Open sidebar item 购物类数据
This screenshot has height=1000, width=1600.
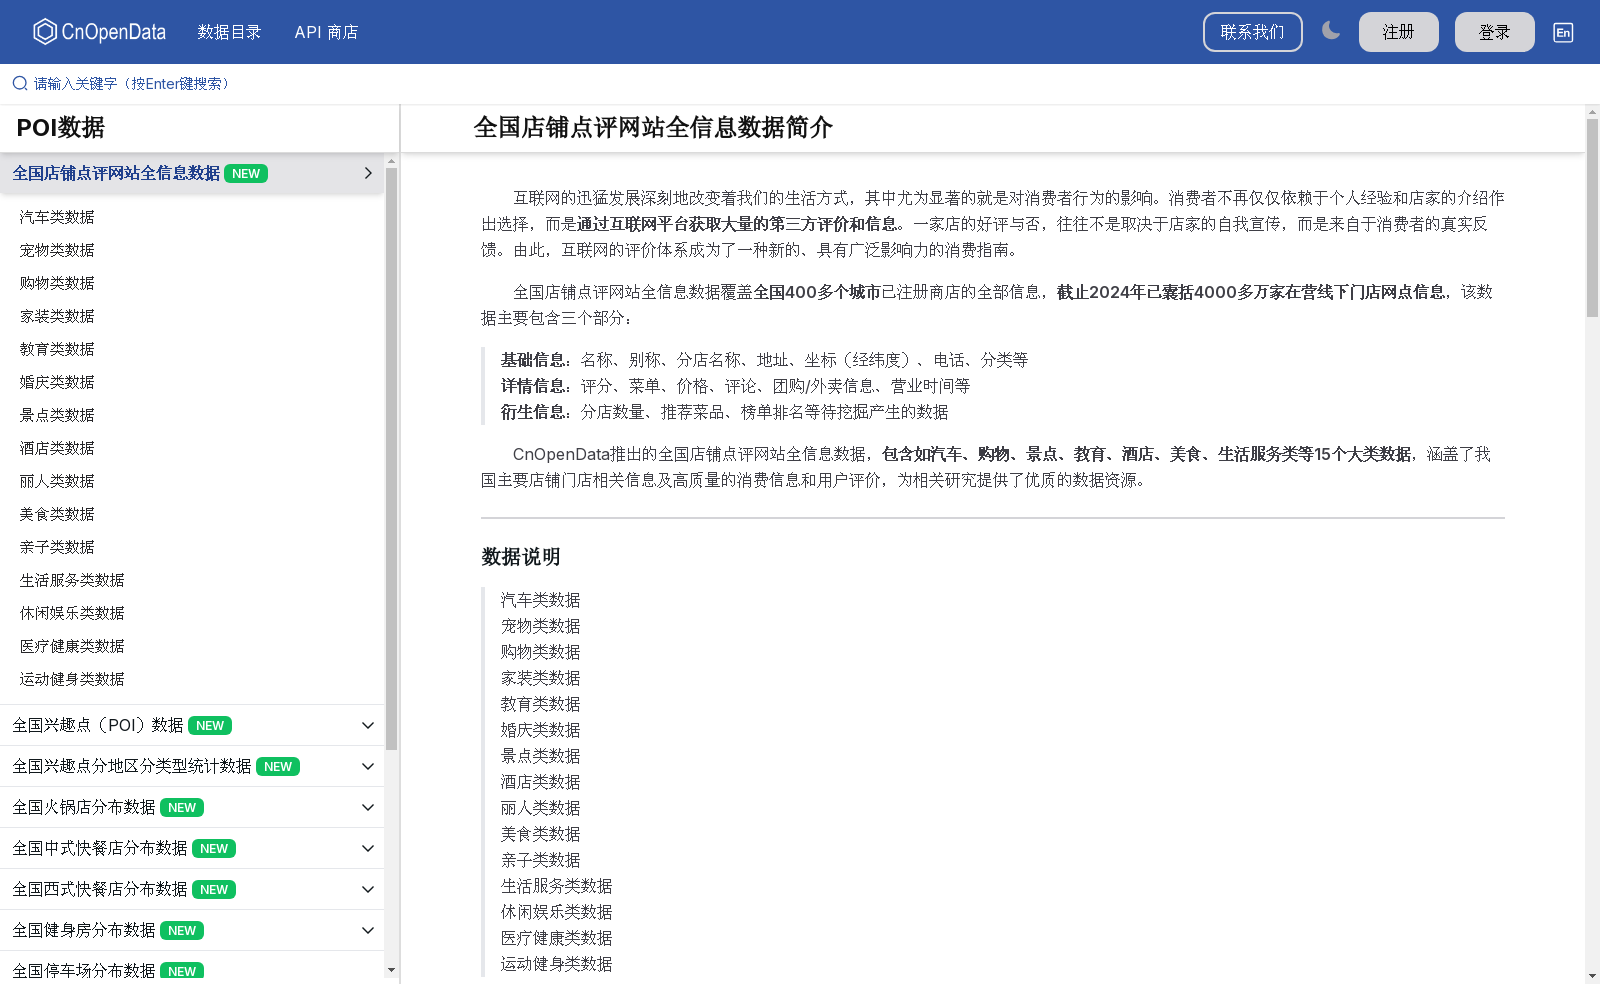[57, 283]
